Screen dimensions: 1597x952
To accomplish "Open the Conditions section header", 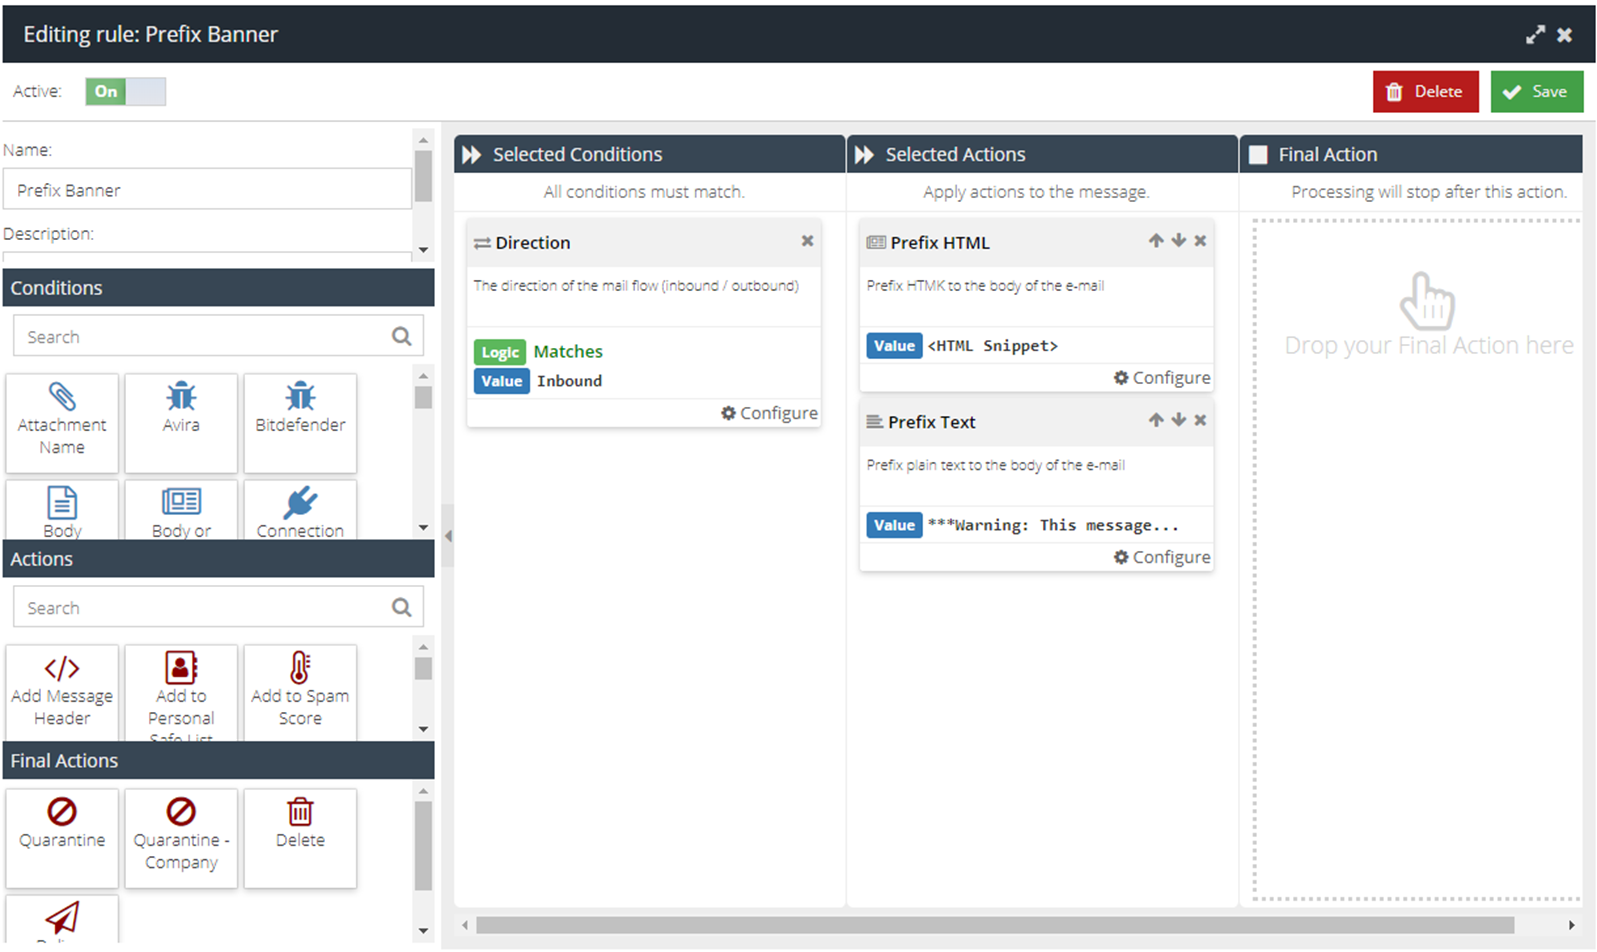I will pos(218,288).
